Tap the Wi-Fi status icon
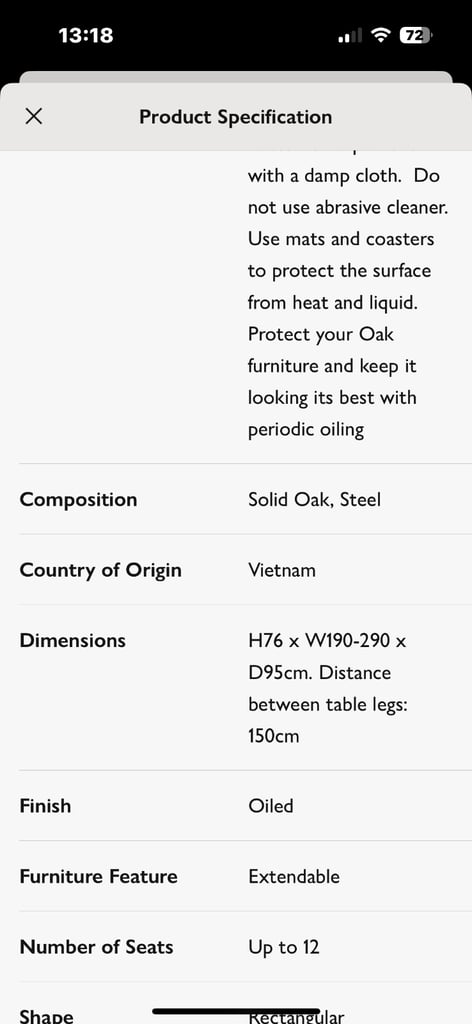The height and width of the screenshot is (1024, 472). click(380, 35)
